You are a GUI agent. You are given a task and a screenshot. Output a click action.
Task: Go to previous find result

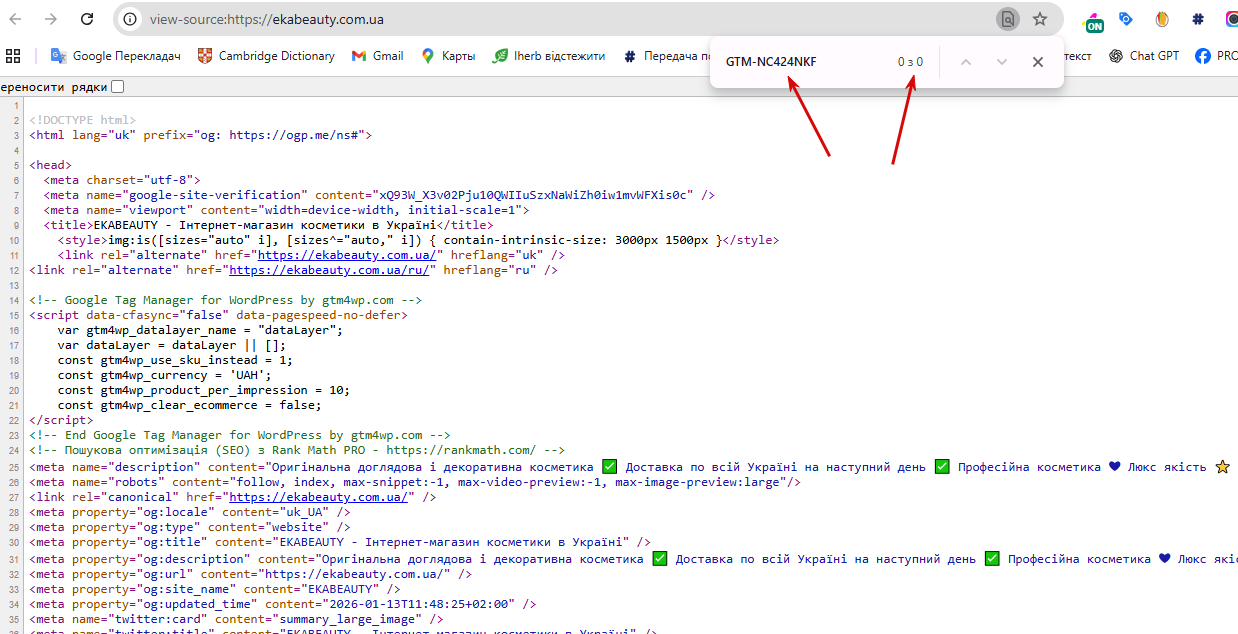tap(966, 62)
